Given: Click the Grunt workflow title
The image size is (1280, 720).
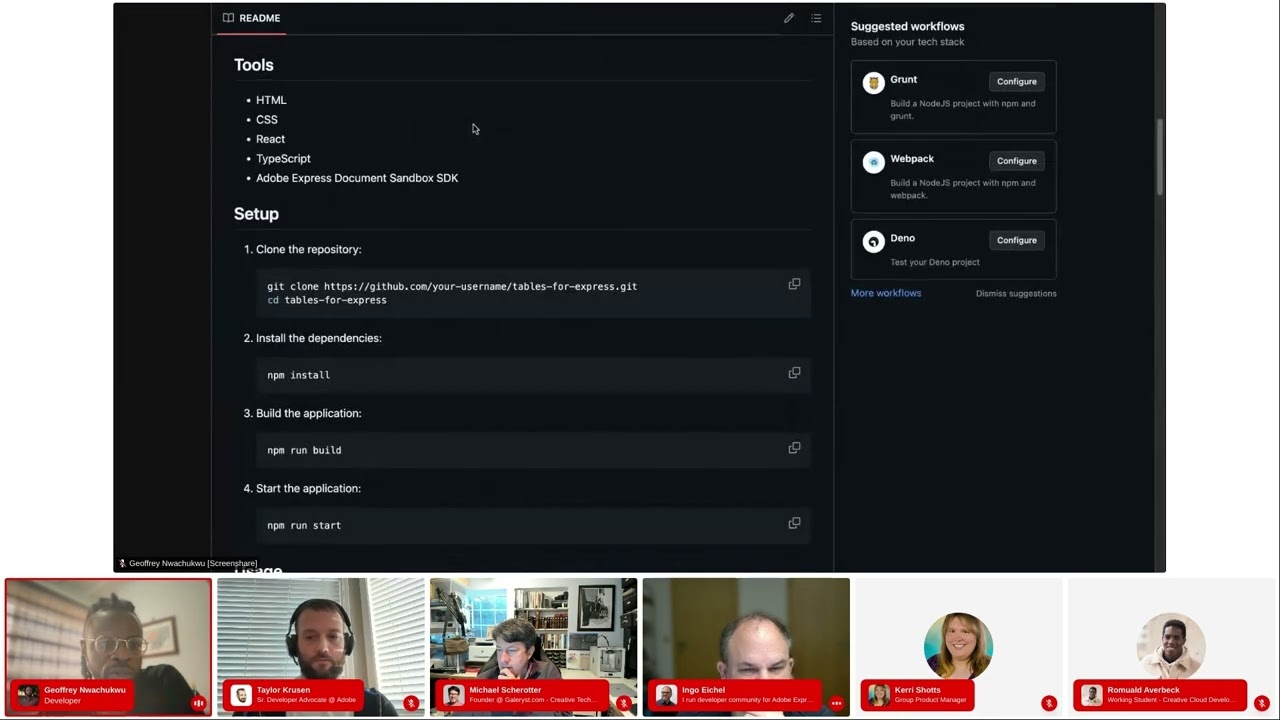Looking at the screenshot, I should point(904,79).
